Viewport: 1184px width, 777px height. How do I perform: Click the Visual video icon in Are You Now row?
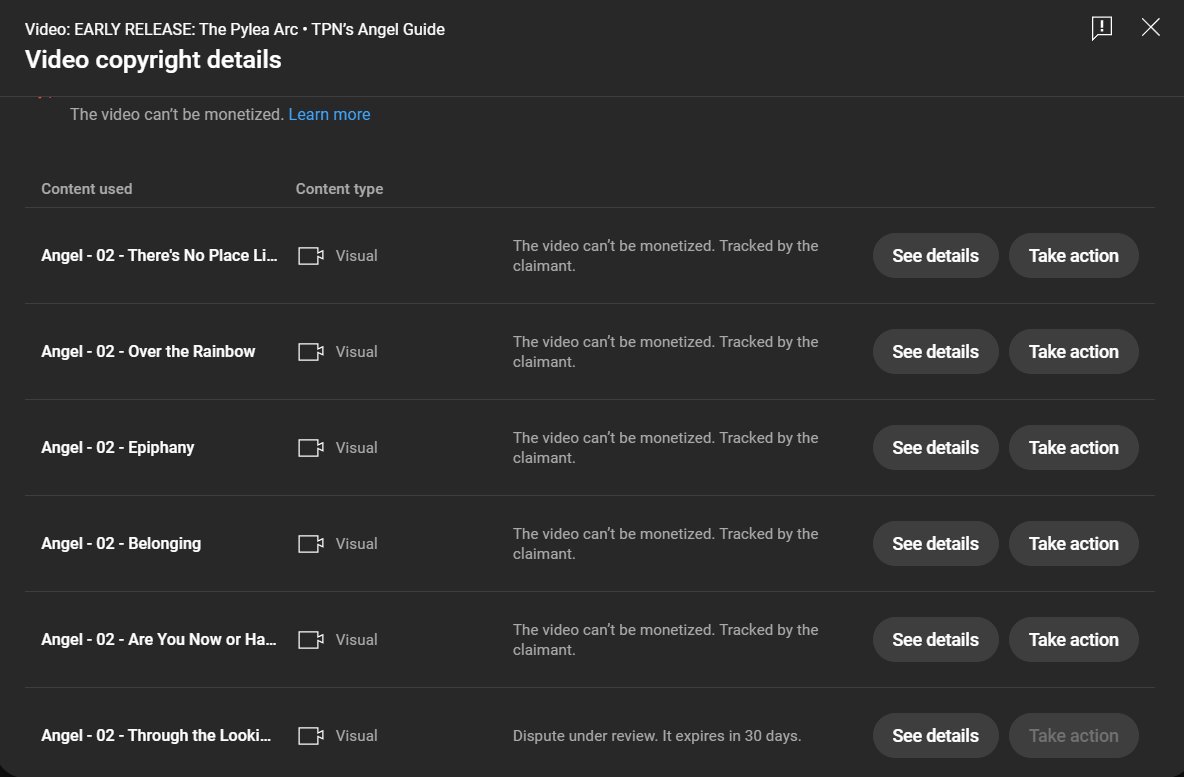click(311, 639)
